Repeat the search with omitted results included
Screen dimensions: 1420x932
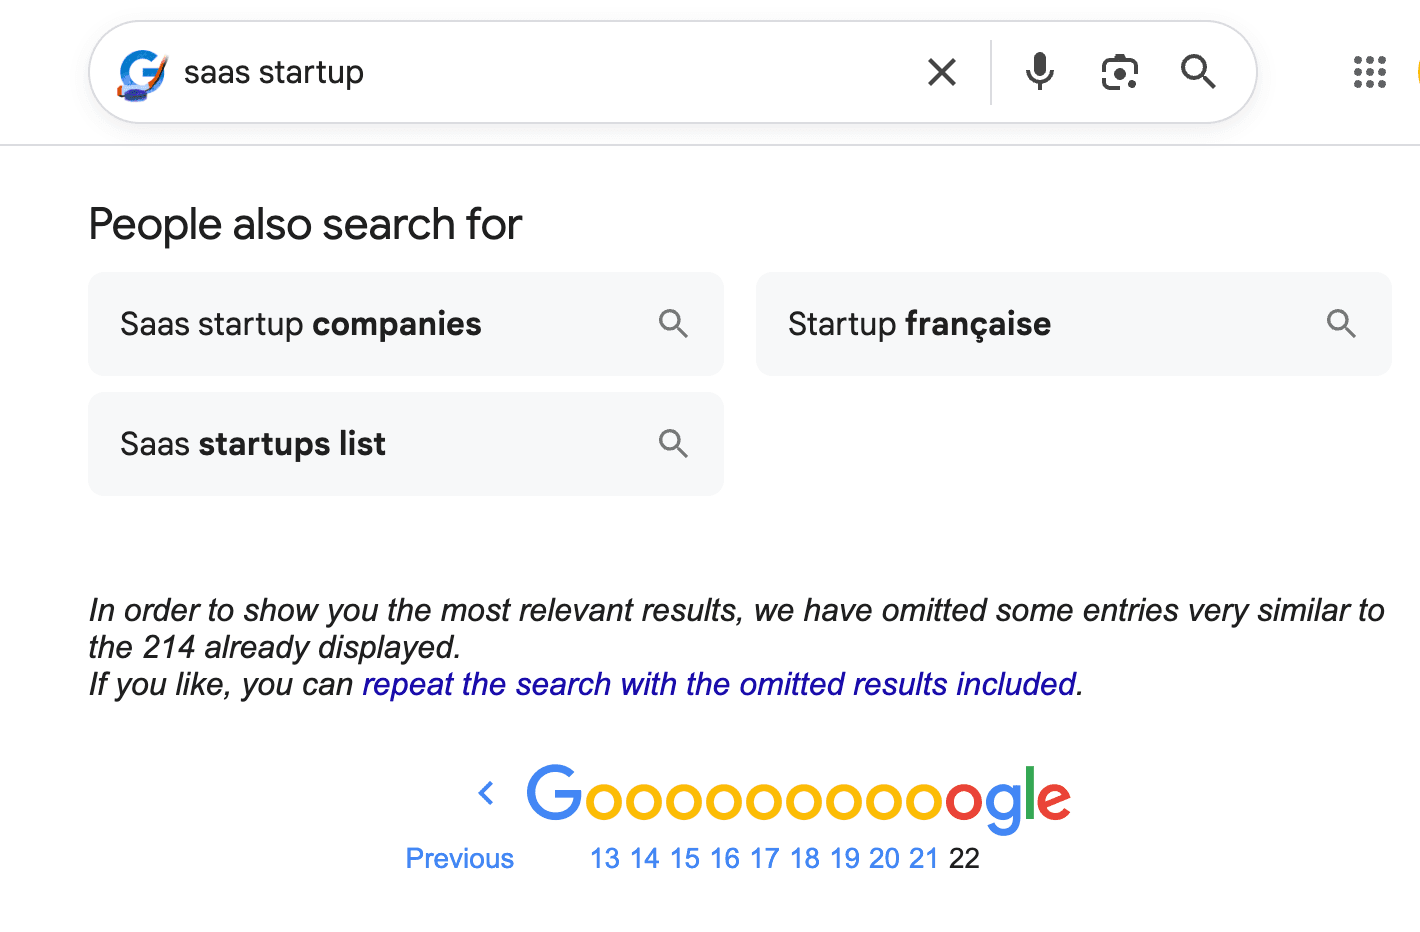coord(719,684)
